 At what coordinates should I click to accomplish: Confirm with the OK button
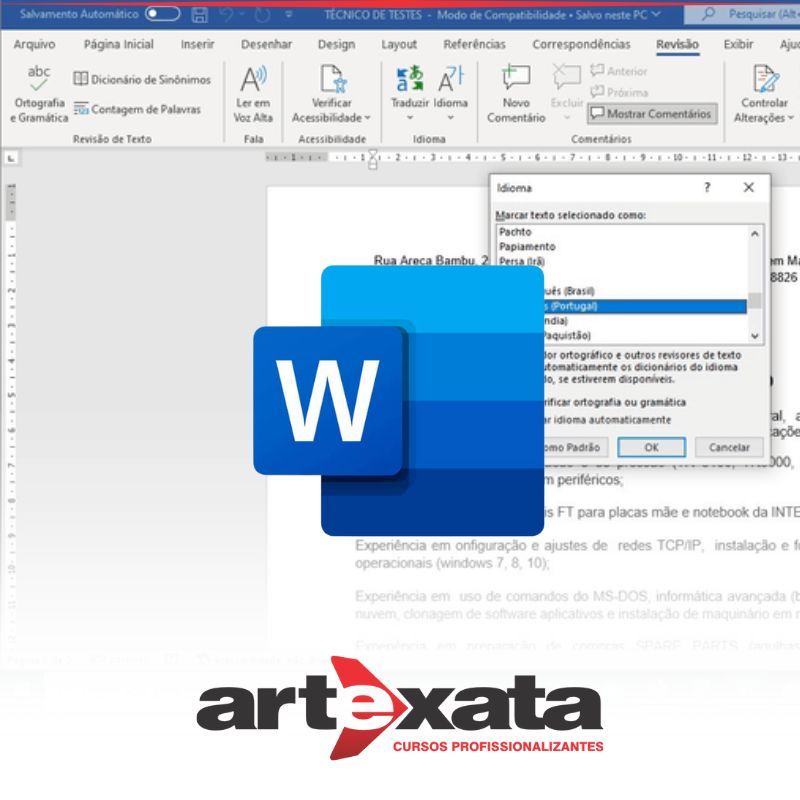(651, 447)
